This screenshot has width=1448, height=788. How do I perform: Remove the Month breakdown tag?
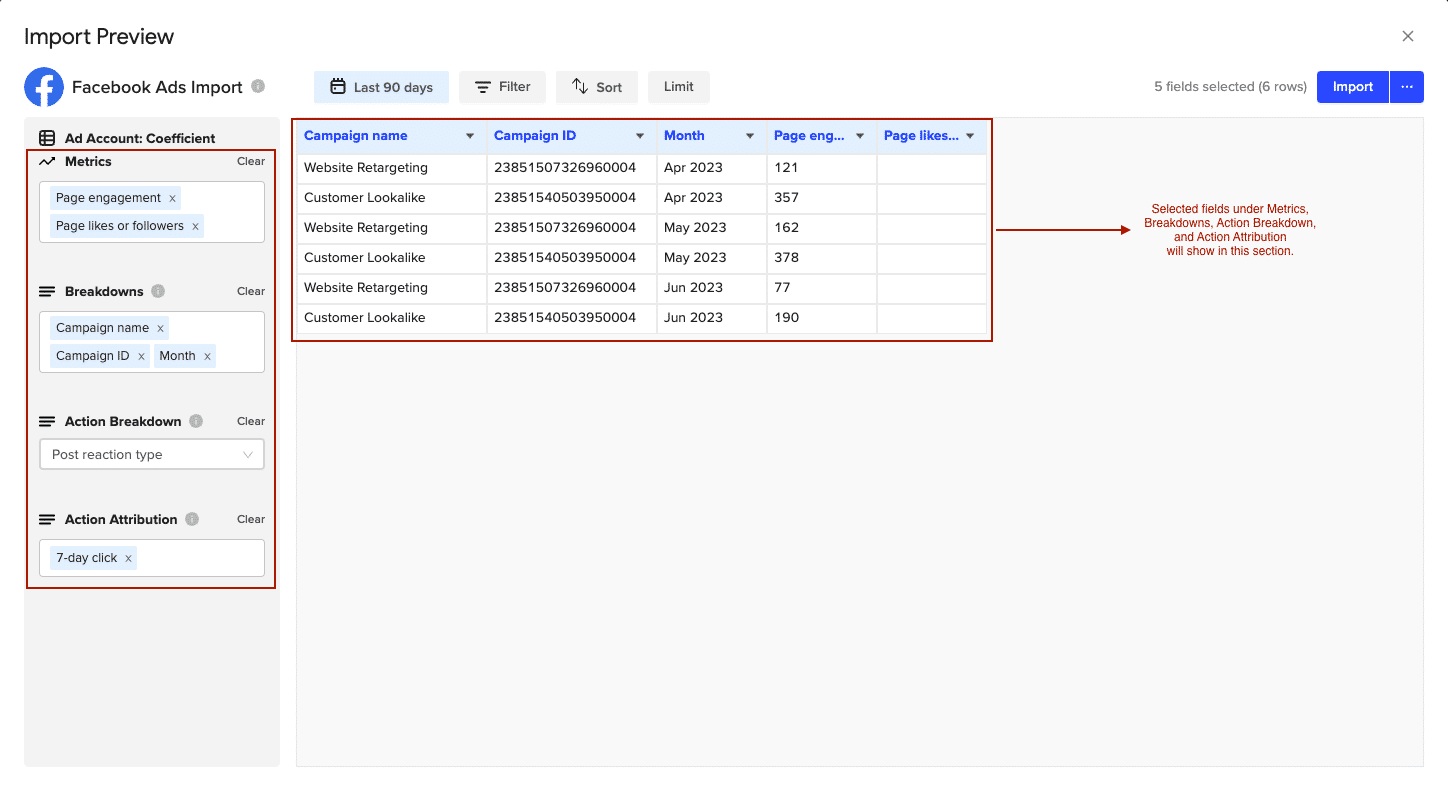tap(207, 356)
